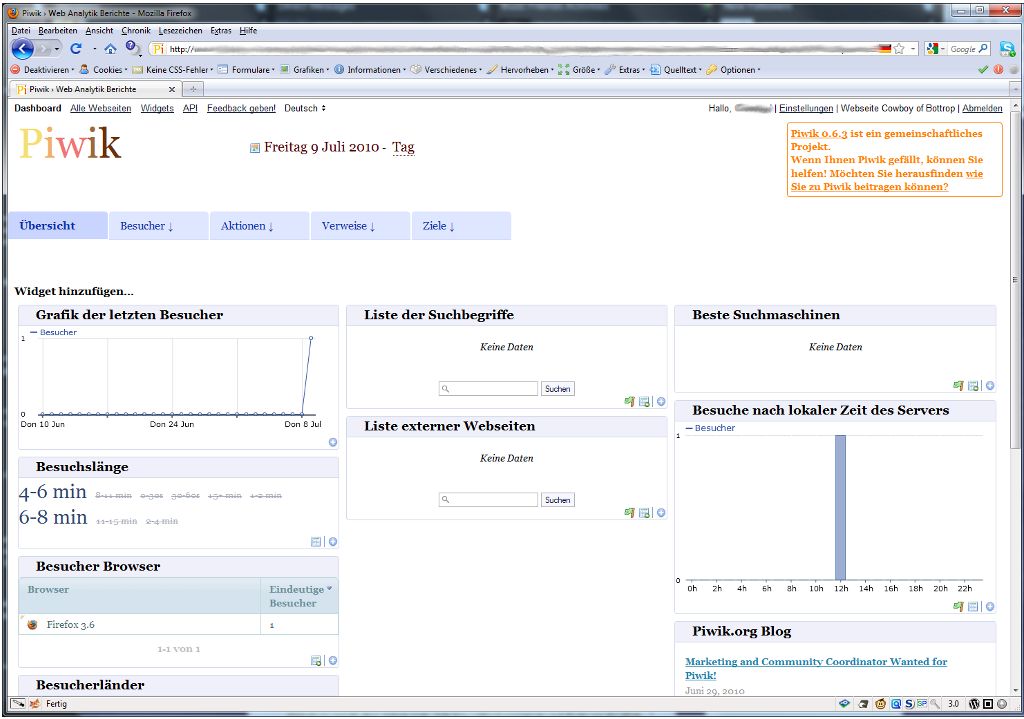The width and height of the screenshot is (1024, 719).
Task: Click table view icon in Besuchslänge widget
Action: coord(316,541)
